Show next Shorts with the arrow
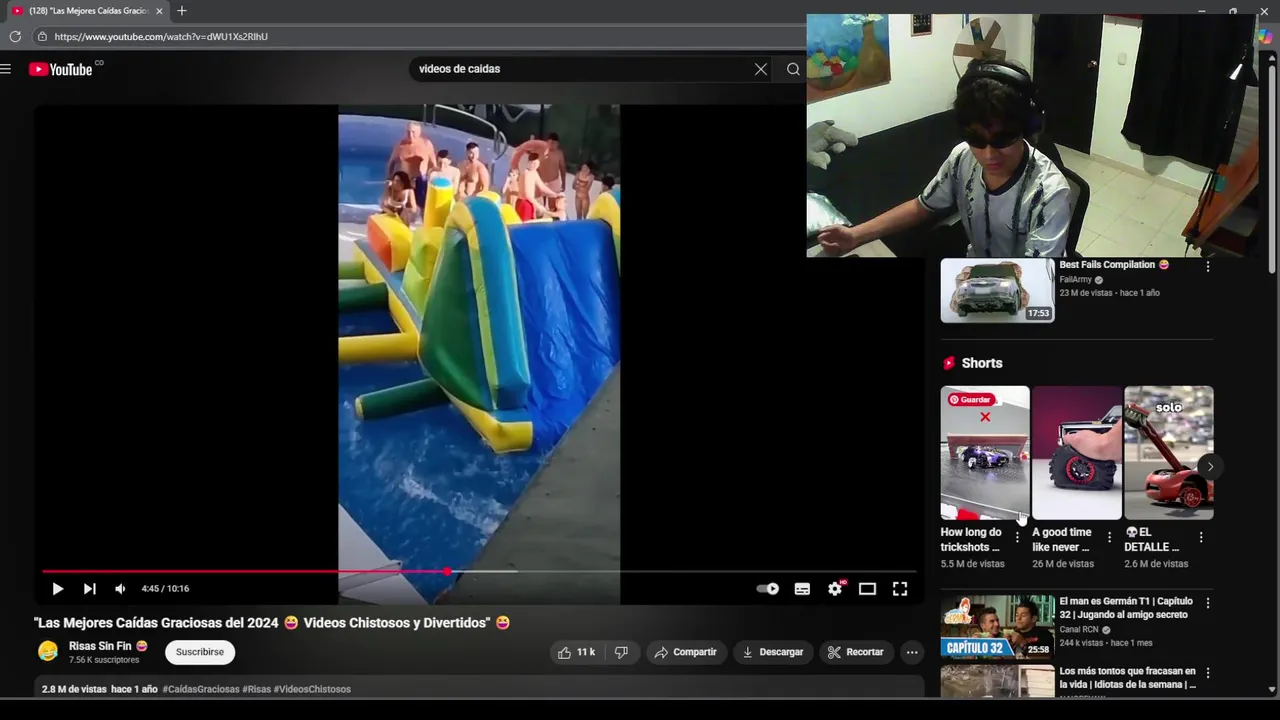Image resolution: width=1280 pixels, height=720 pixels. (x=1210, y=466)
